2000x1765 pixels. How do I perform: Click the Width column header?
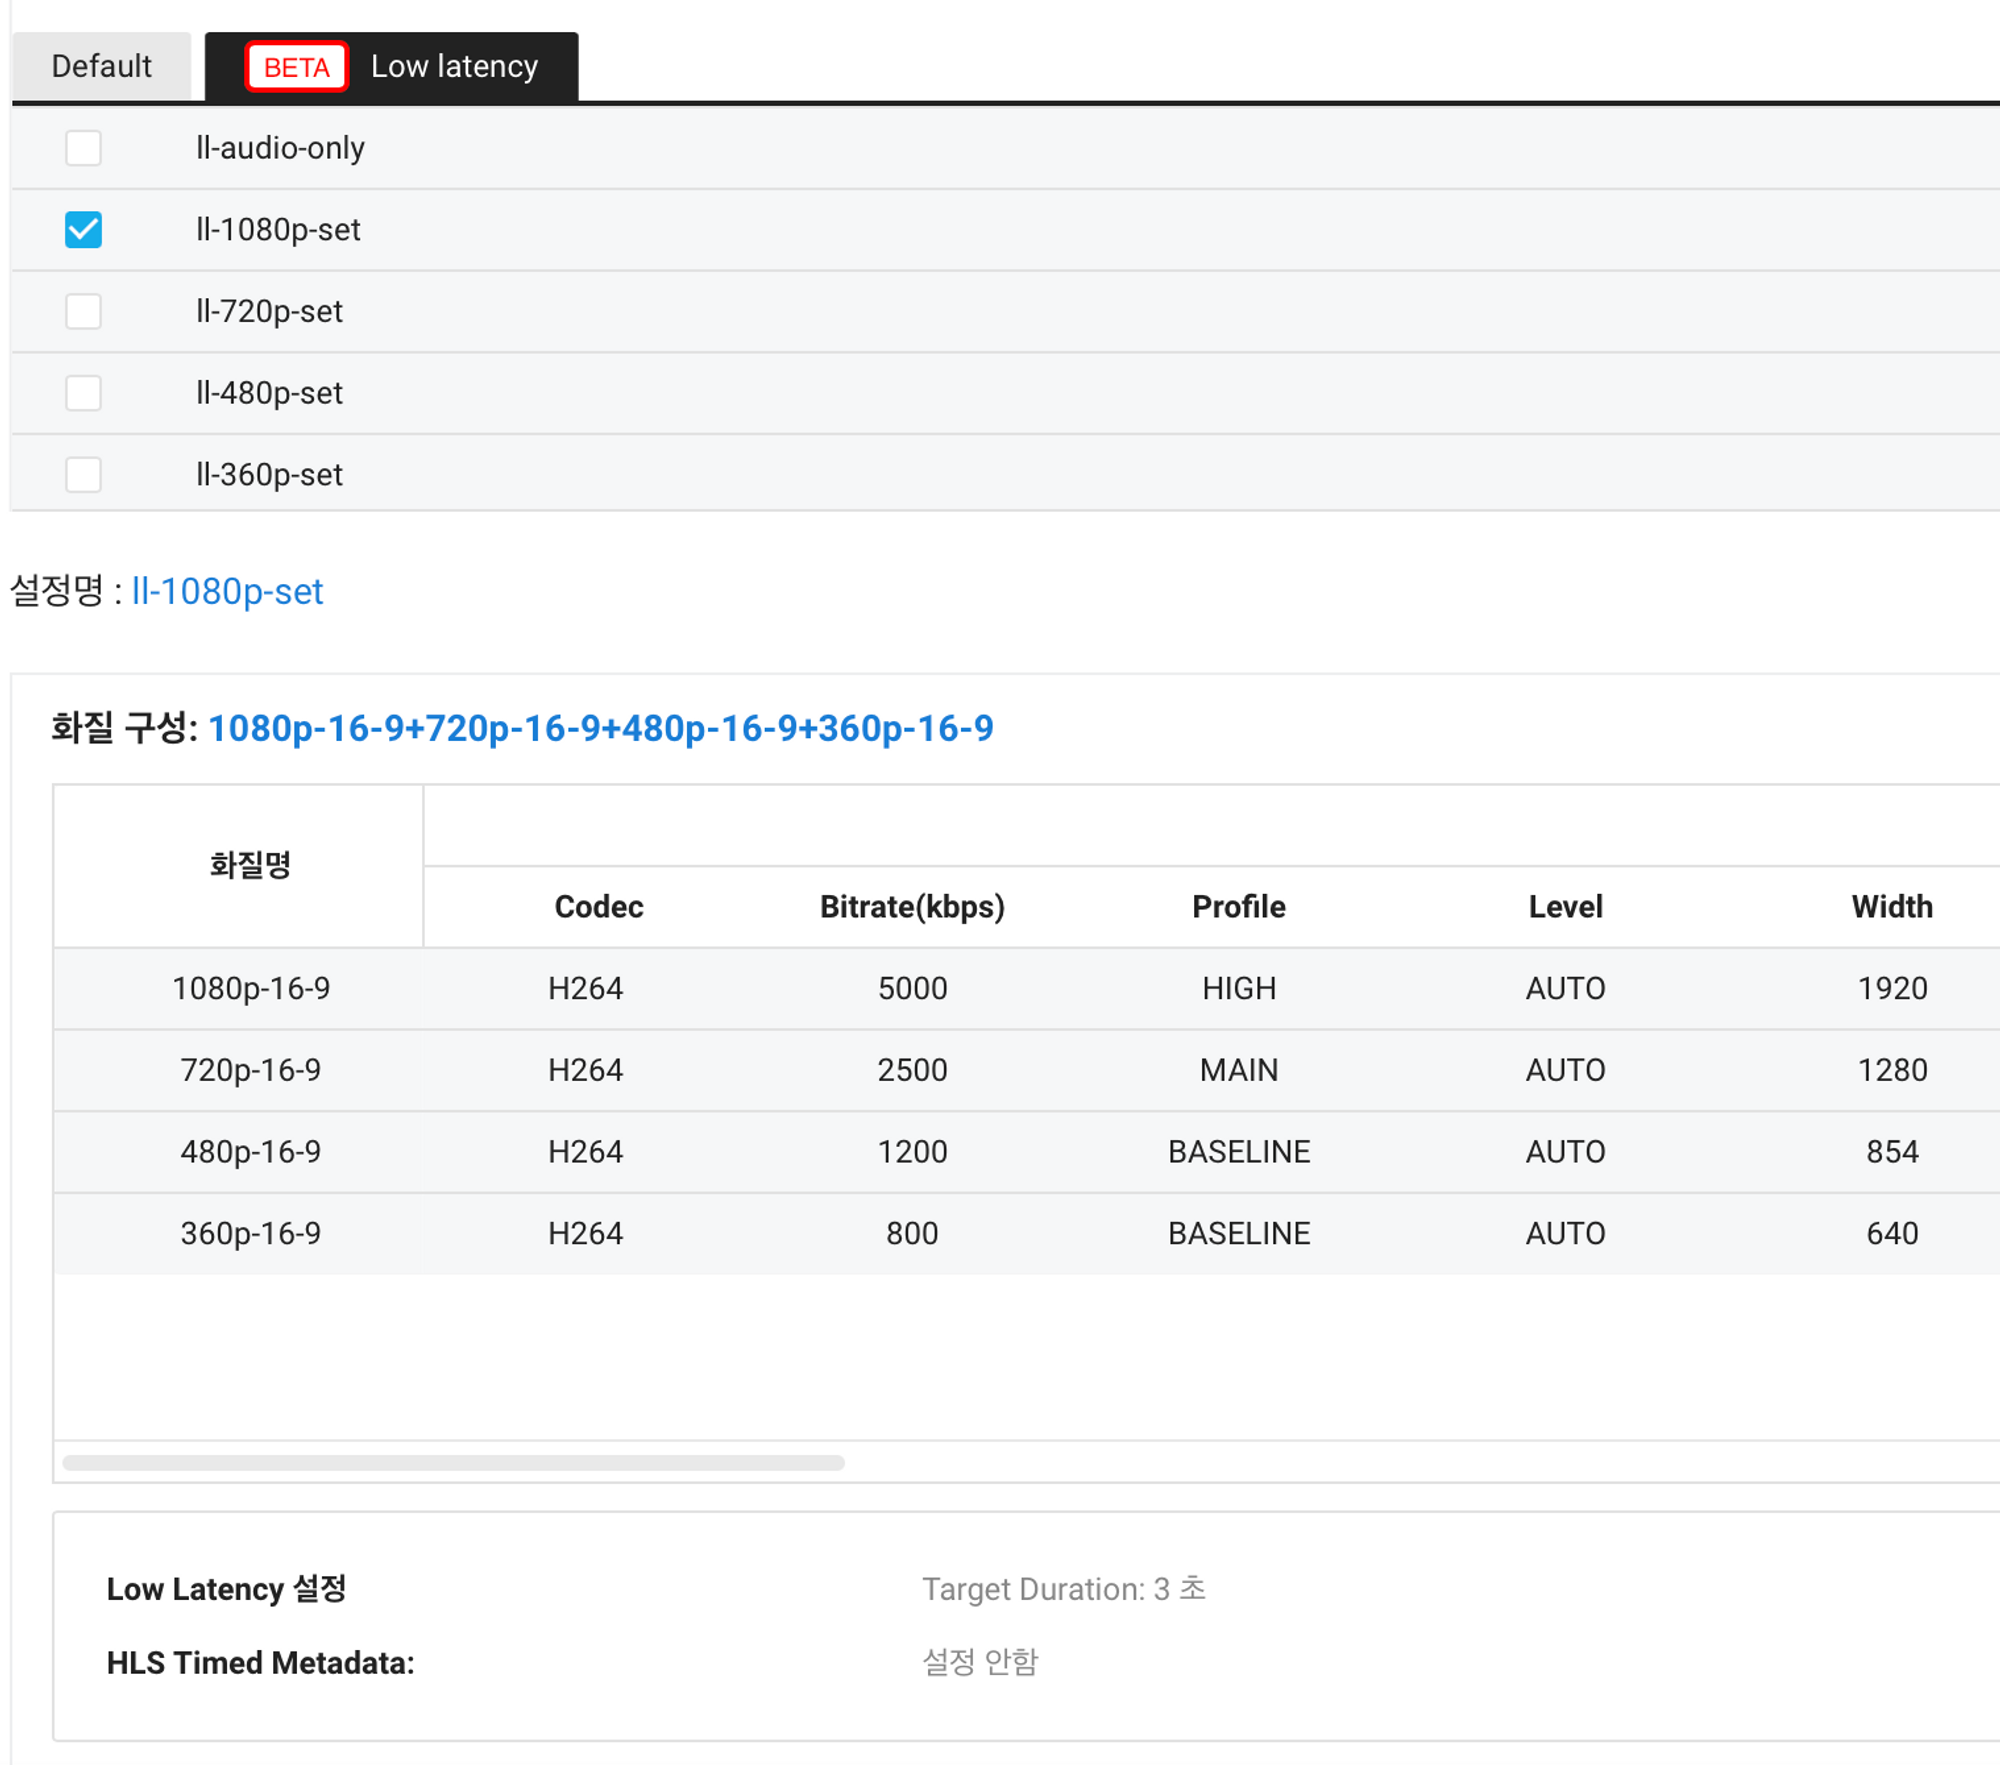(x=1891, y=906)
